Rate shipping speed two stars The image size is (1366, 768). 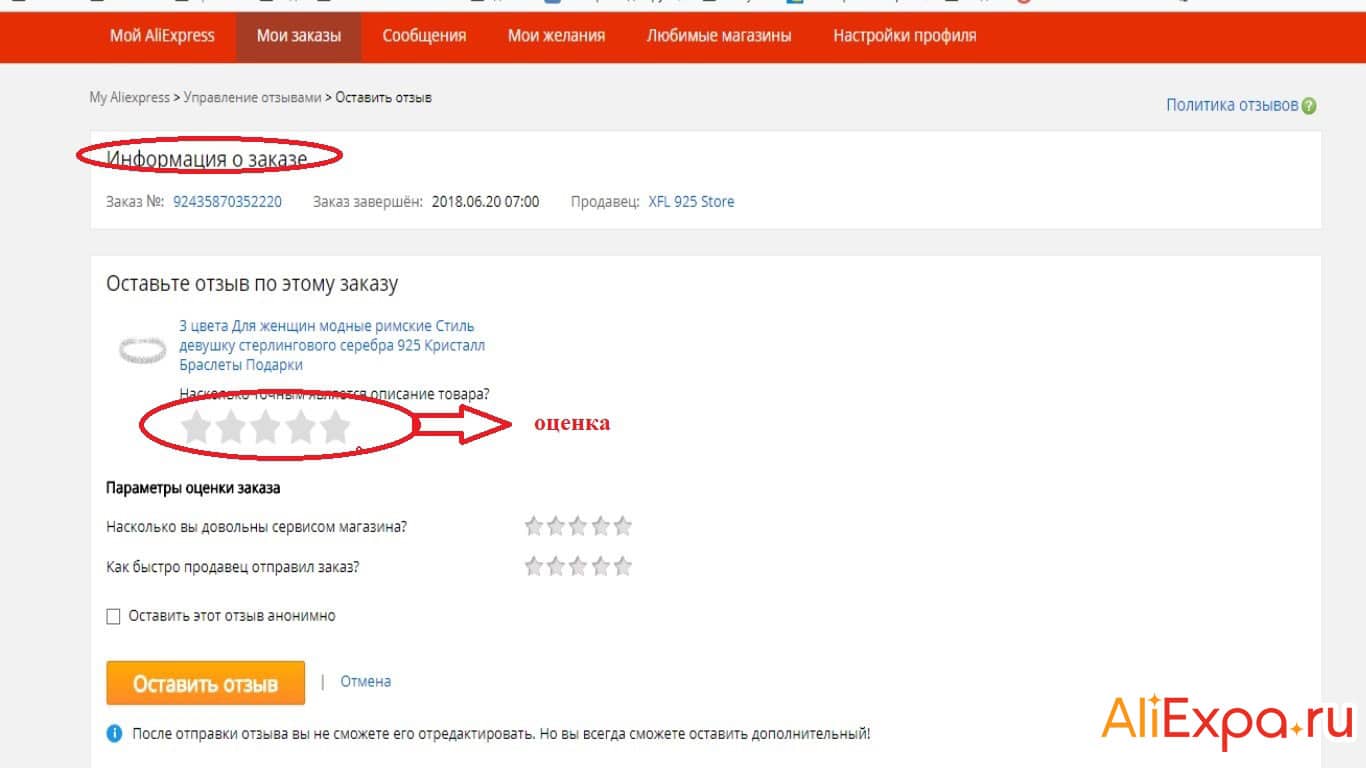(556, 567)
